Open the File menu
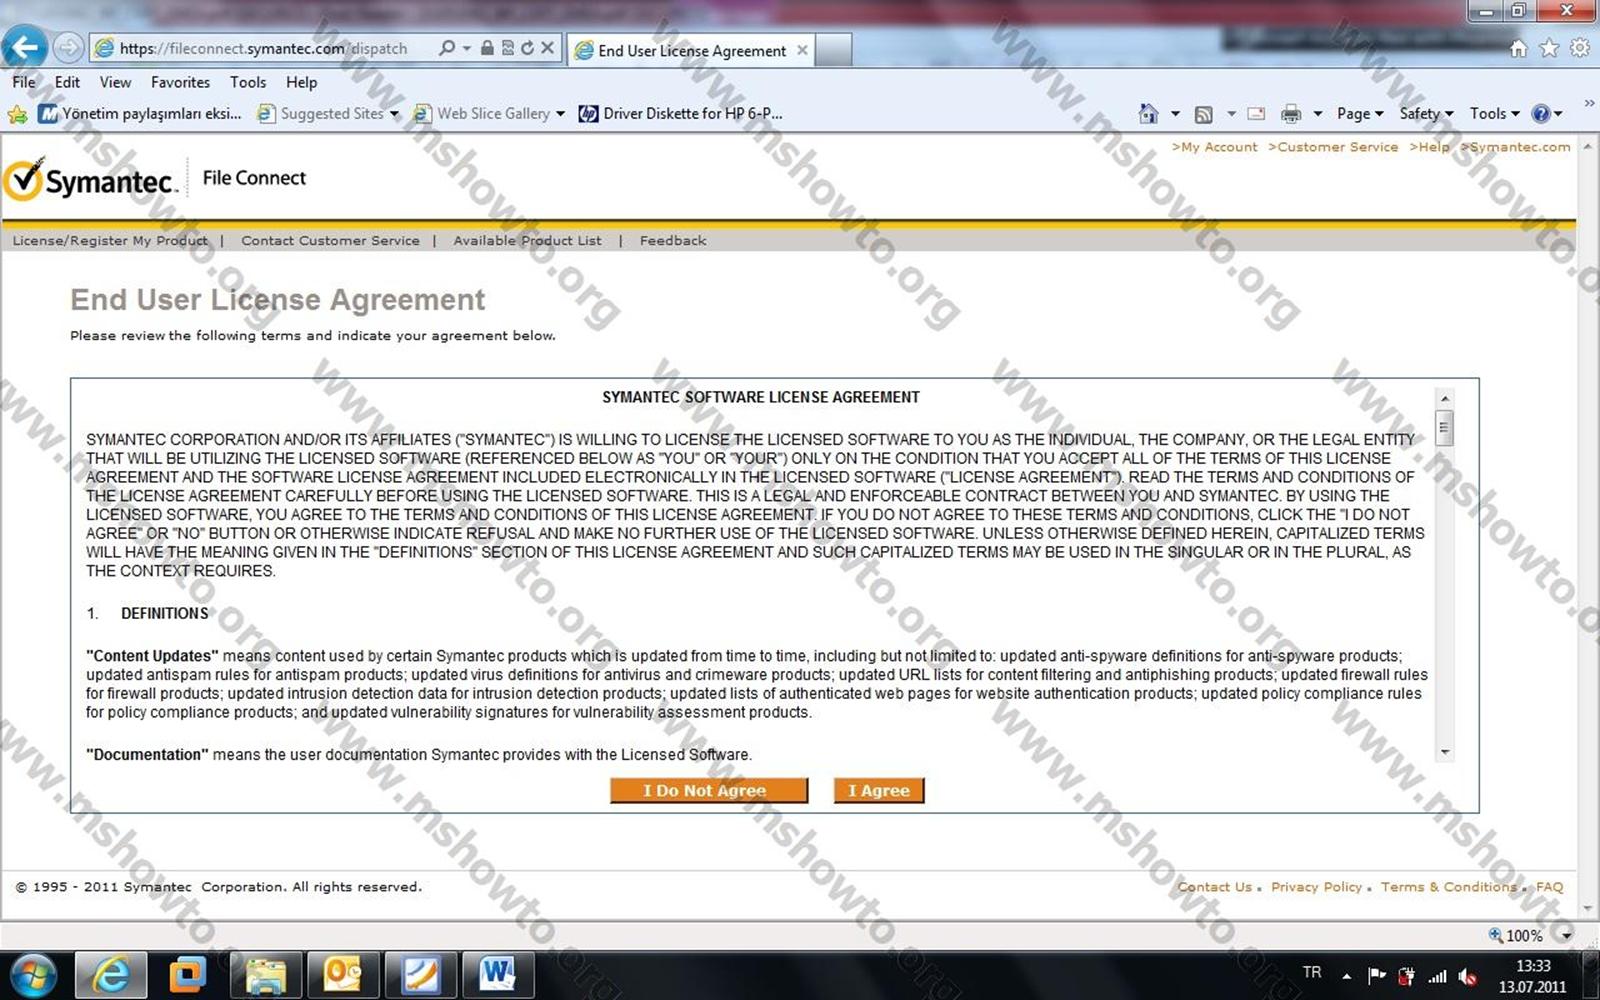This screenshot has width=1600, height=1000. point(24,82)
